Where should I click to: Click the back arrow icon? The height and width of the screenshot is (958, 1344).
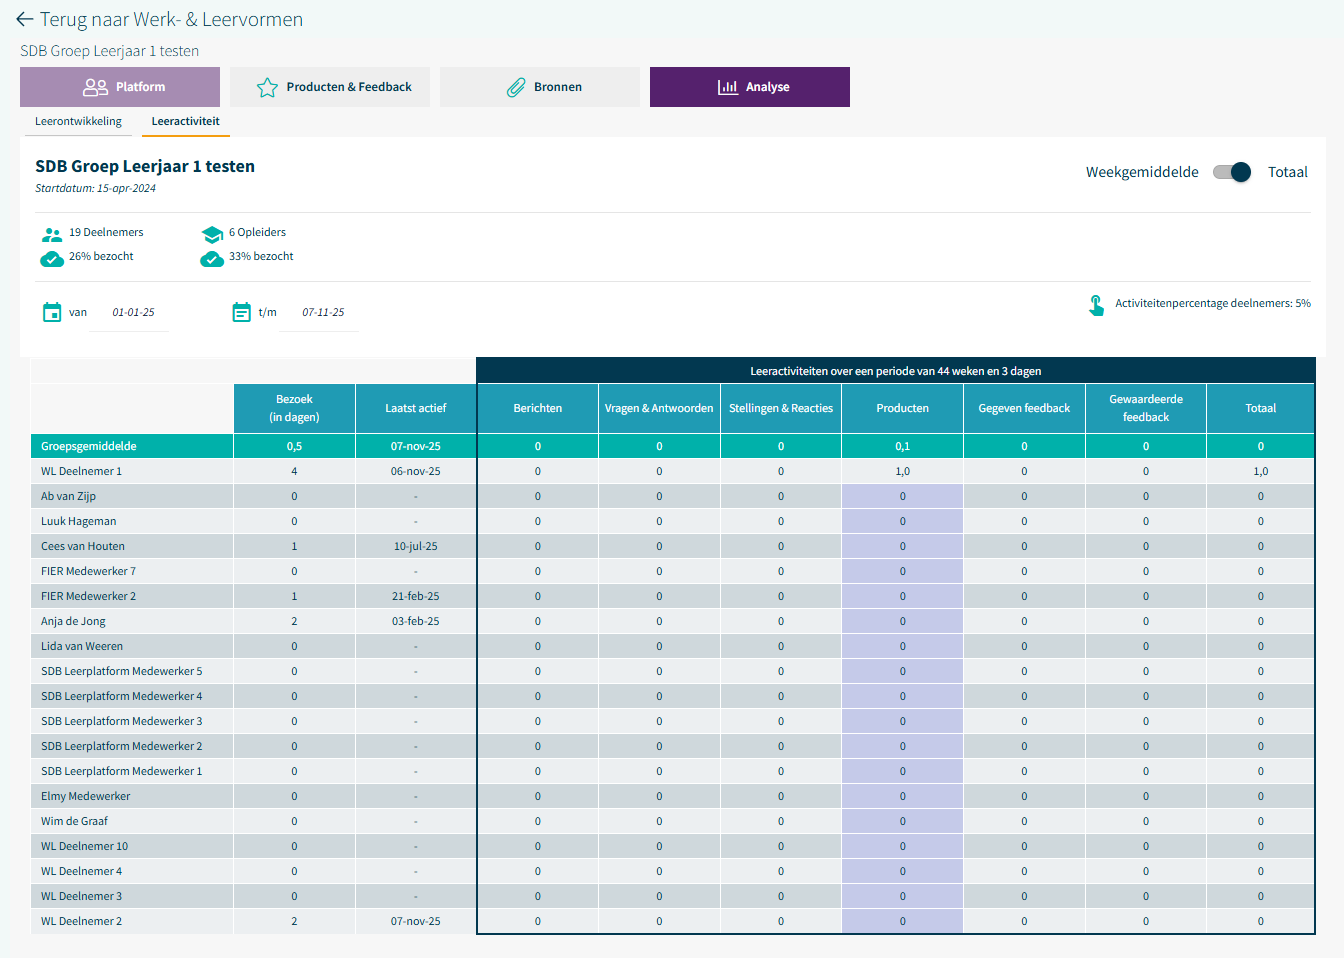pos(25,20)
